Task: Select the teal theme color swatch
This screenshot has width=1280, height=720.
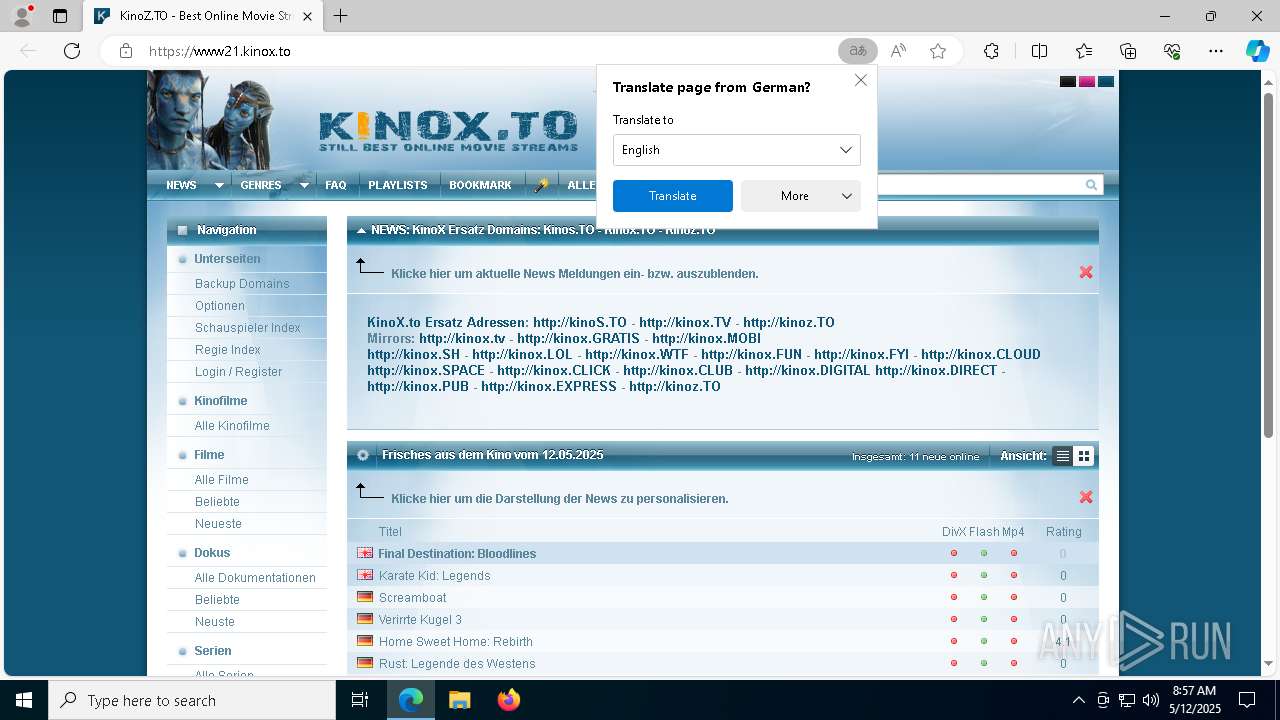Action: [x=1106, y=82]
